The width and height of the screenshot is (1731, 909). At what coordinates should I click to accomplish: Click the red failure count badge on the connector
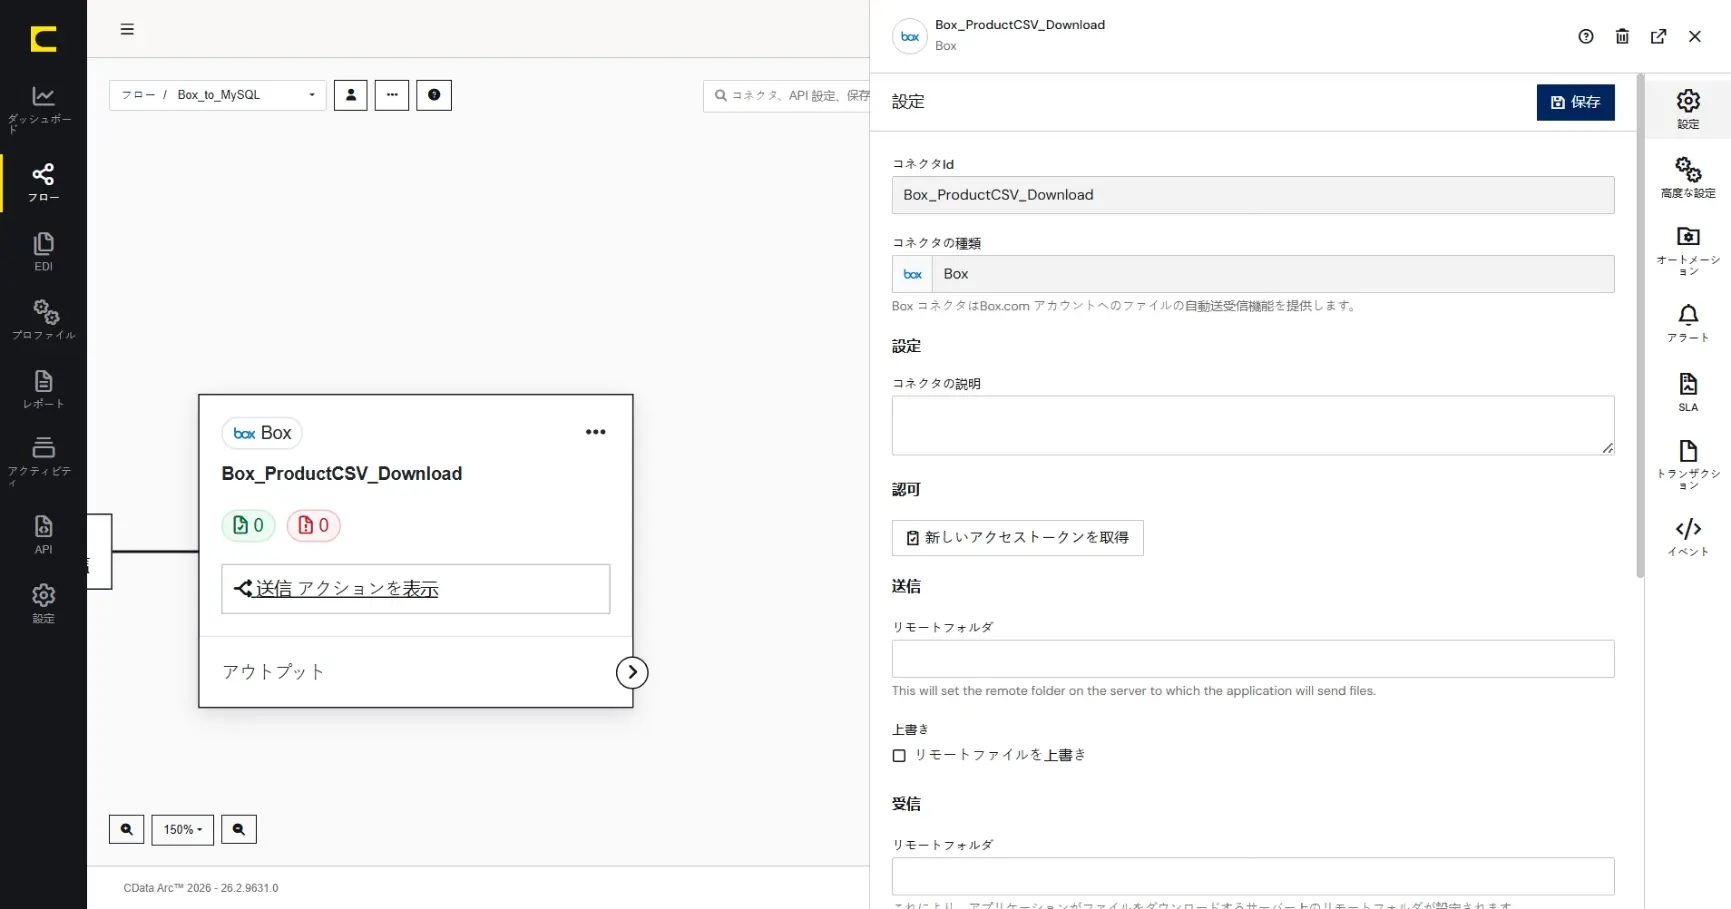[x=314, y=525]
